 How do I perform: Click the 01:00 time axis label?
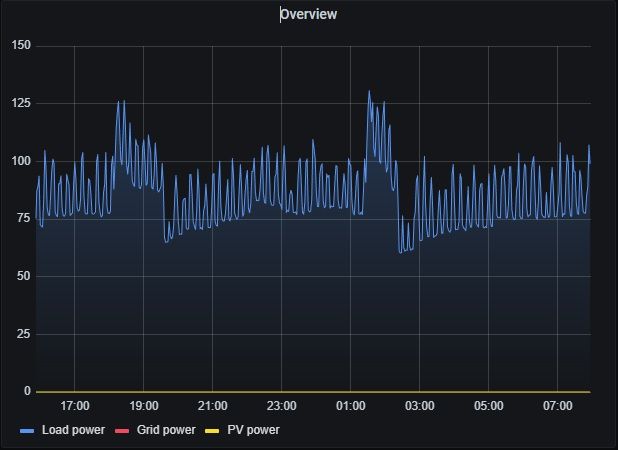(x=350, y=405)
